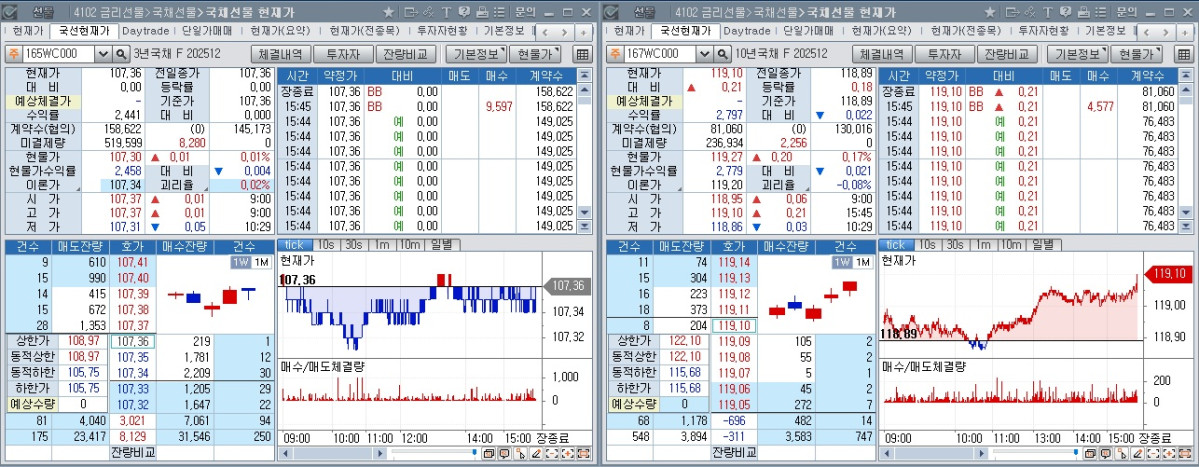Click zoom-in plus icon under right chart

pyautogui.click(x=1168, y=453)
